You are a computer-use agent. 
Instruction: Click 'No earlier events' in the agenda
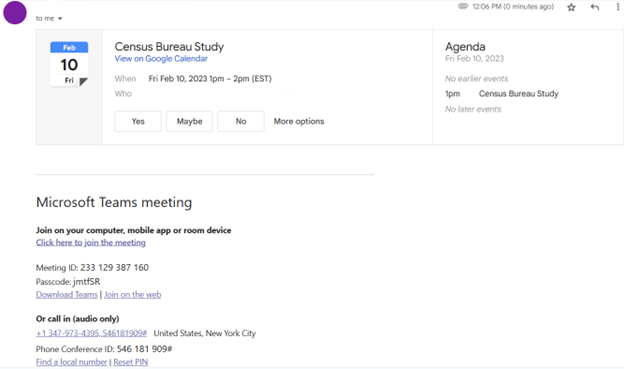click(476, 78)
